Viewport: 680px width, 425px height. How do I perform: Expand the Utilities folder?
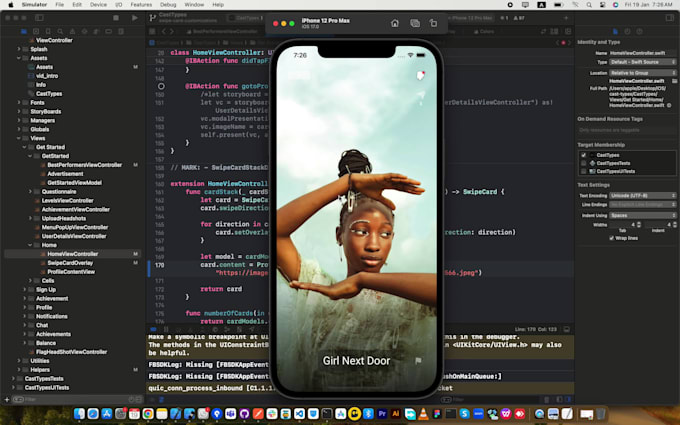(x=19, y=361)
